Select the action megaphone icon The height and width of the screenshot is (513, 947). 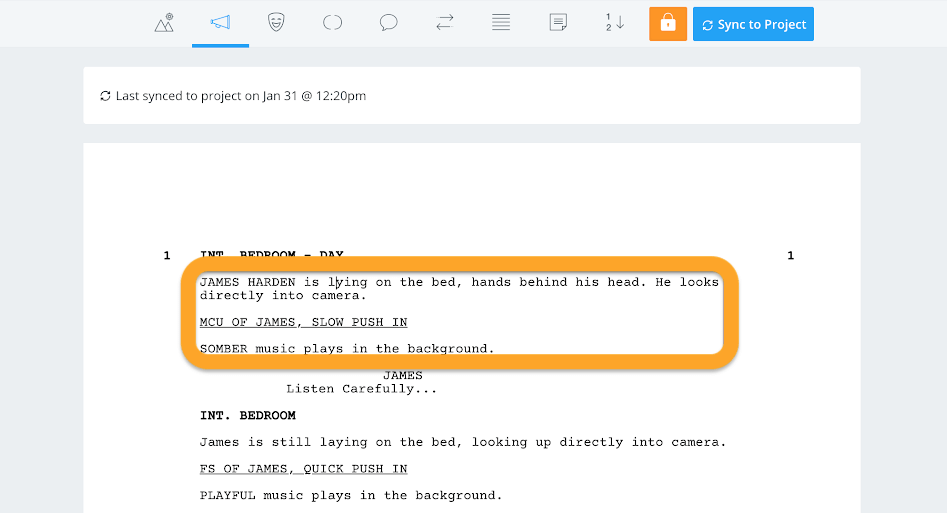220,23
